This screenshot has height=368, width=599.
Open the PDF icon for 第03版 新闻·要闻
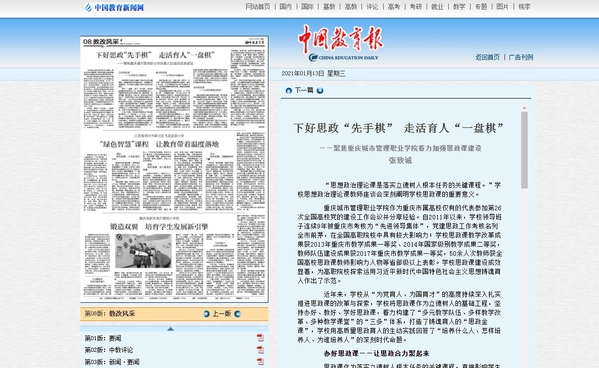pyautogui.click(x=260, y=362)
